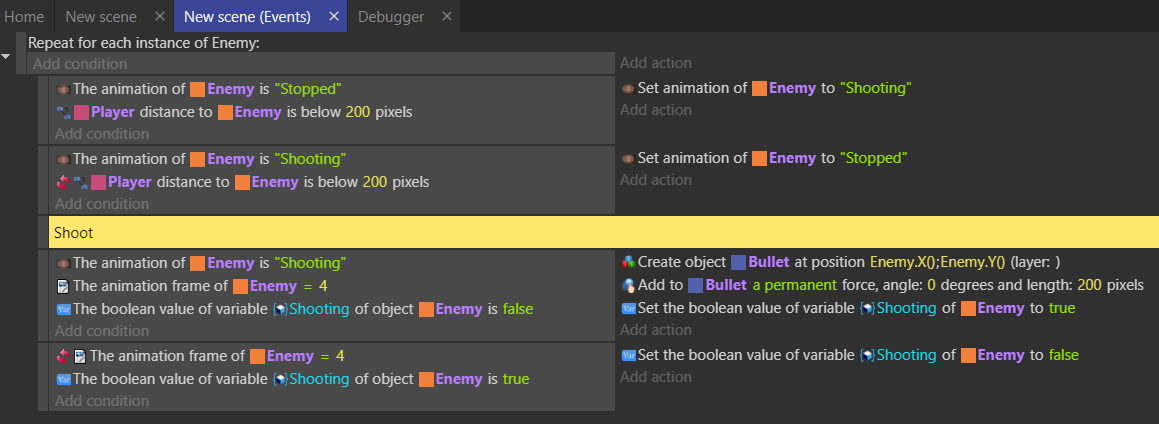Click the Var icon of the "Shooting is false" condition
Viewport: 1159px width, 424px height.
tap(63, 309)
